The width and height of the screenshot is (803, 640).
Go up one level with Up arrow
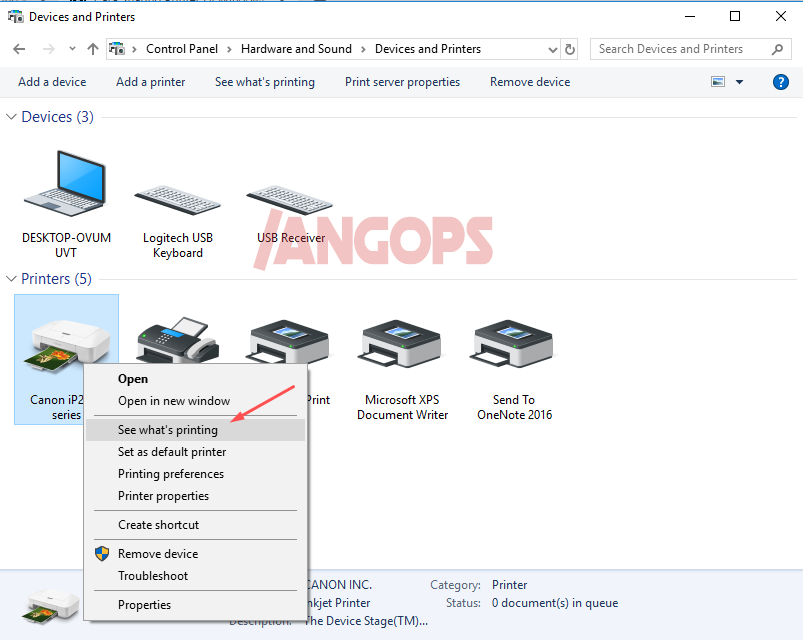point(93,49)
